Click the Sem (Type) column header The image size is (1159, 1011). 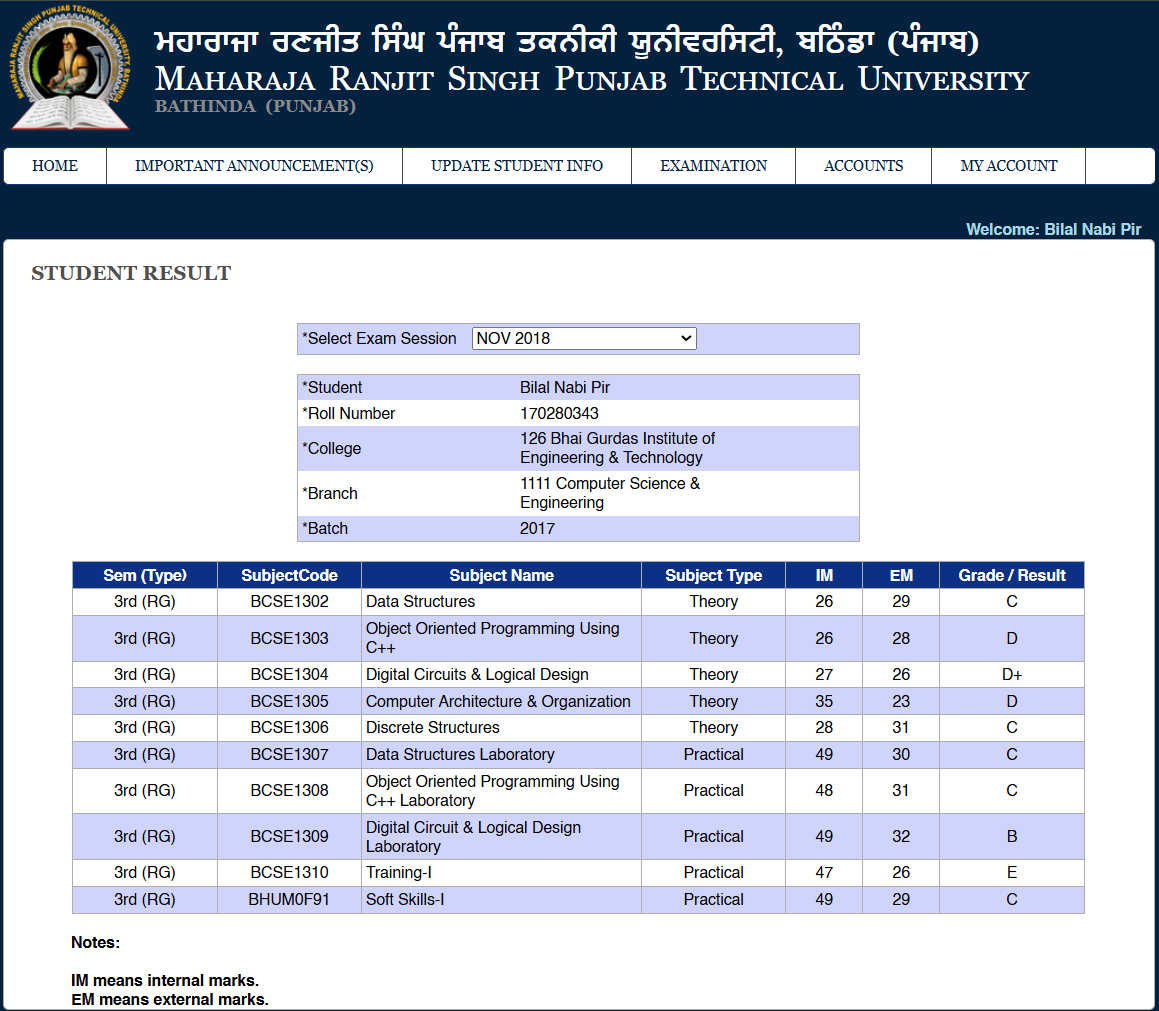click(145, 576)
